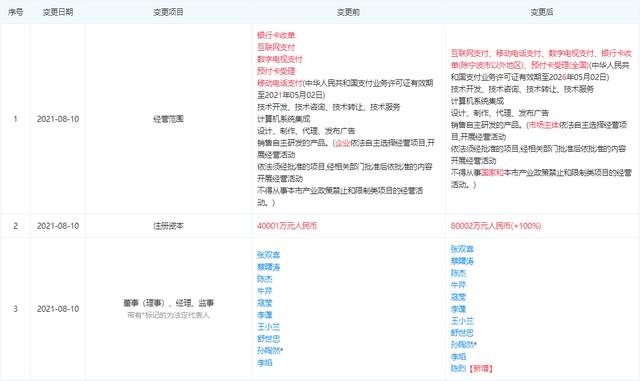640x381 pixels.
Task: Click the 变更项目 column header
Action: (x=168, y=12)
